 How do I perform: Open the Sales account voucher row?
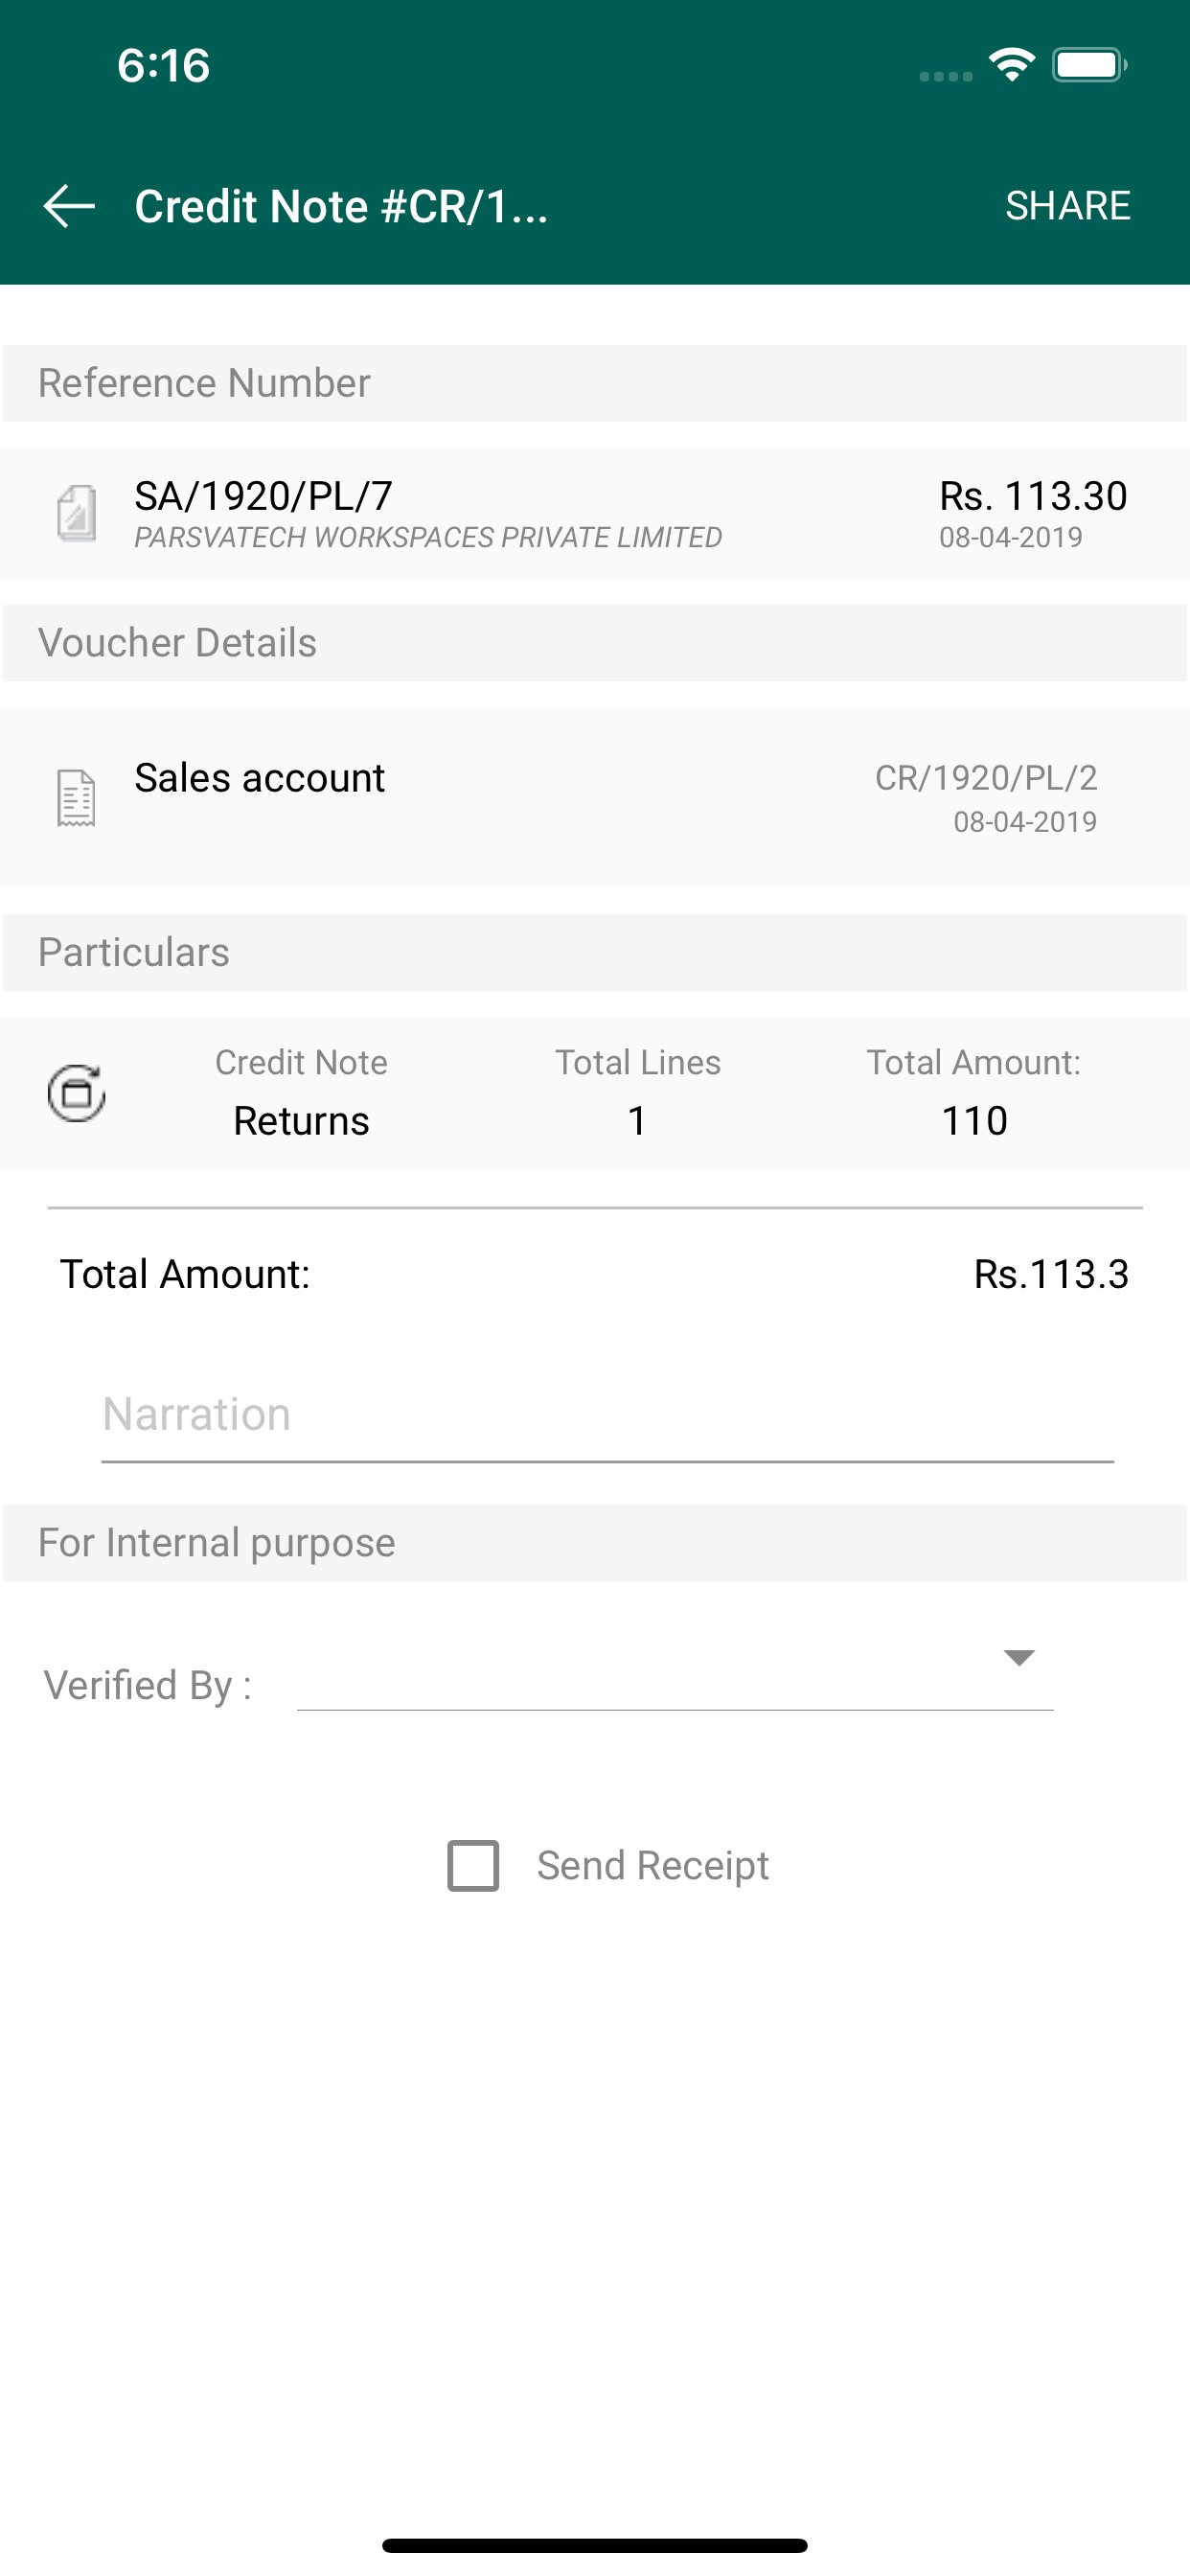coord(595,798)
